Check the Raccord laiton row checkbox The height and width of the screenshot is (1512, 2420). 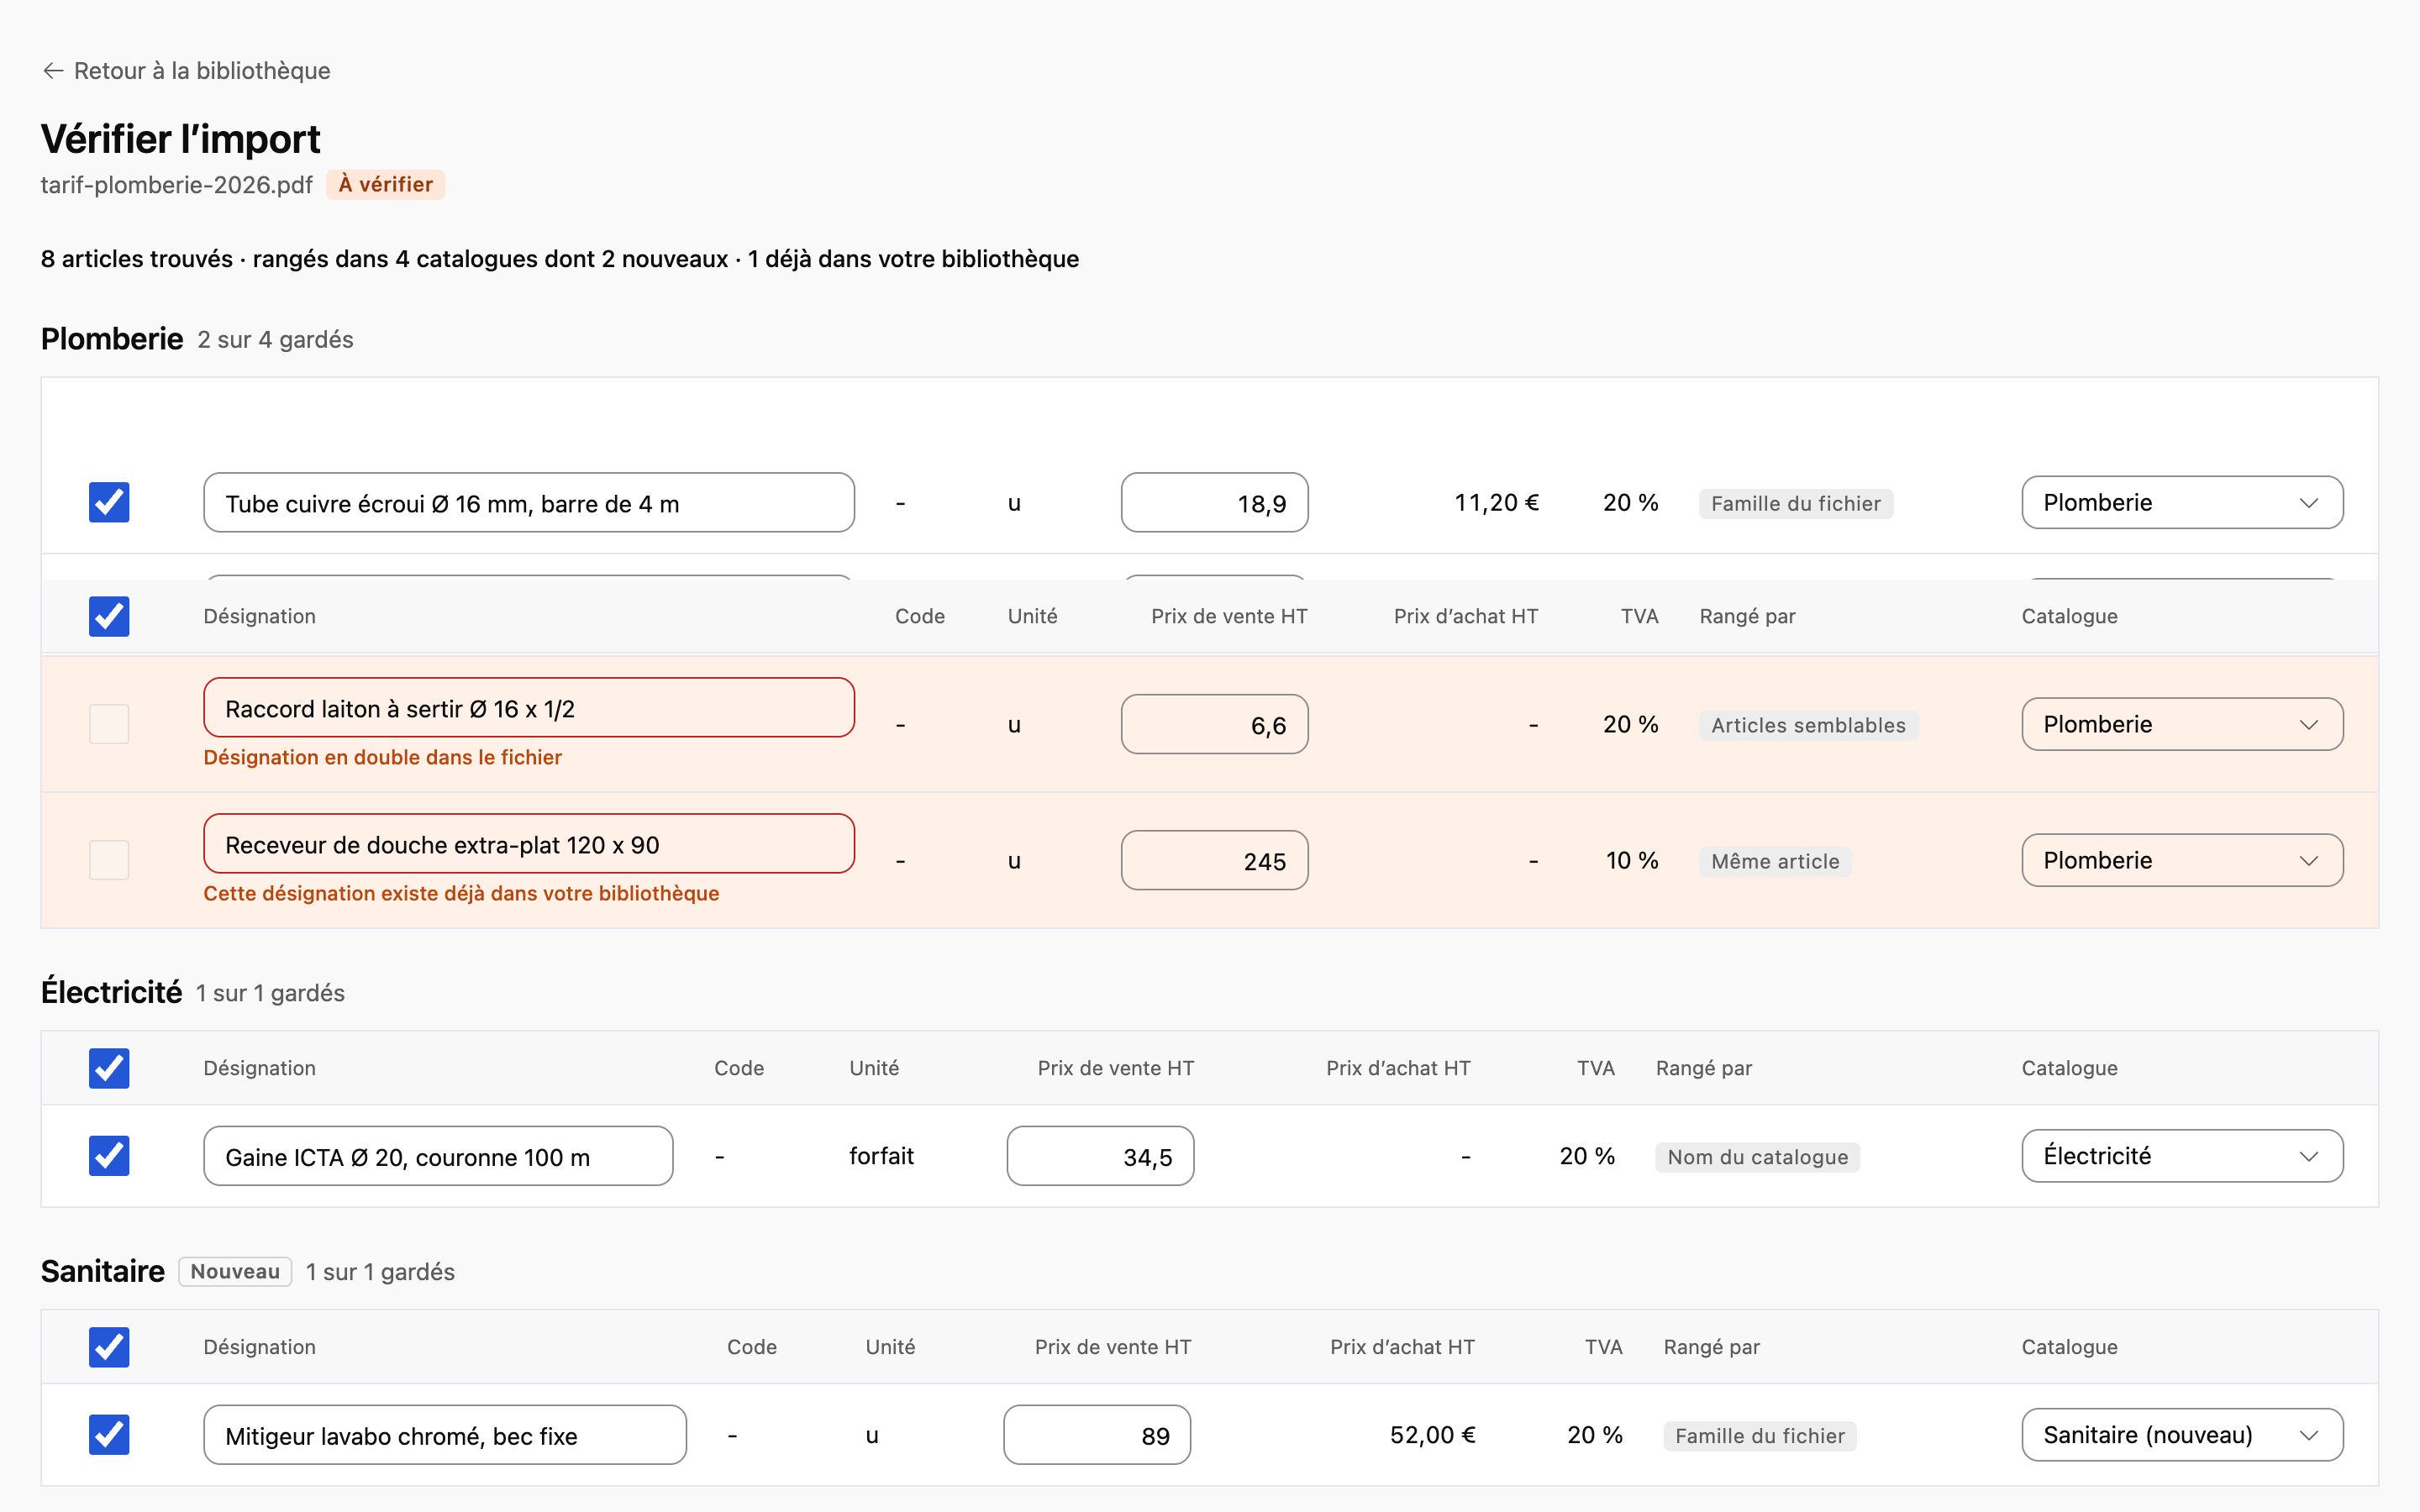[x=109, y=724]
